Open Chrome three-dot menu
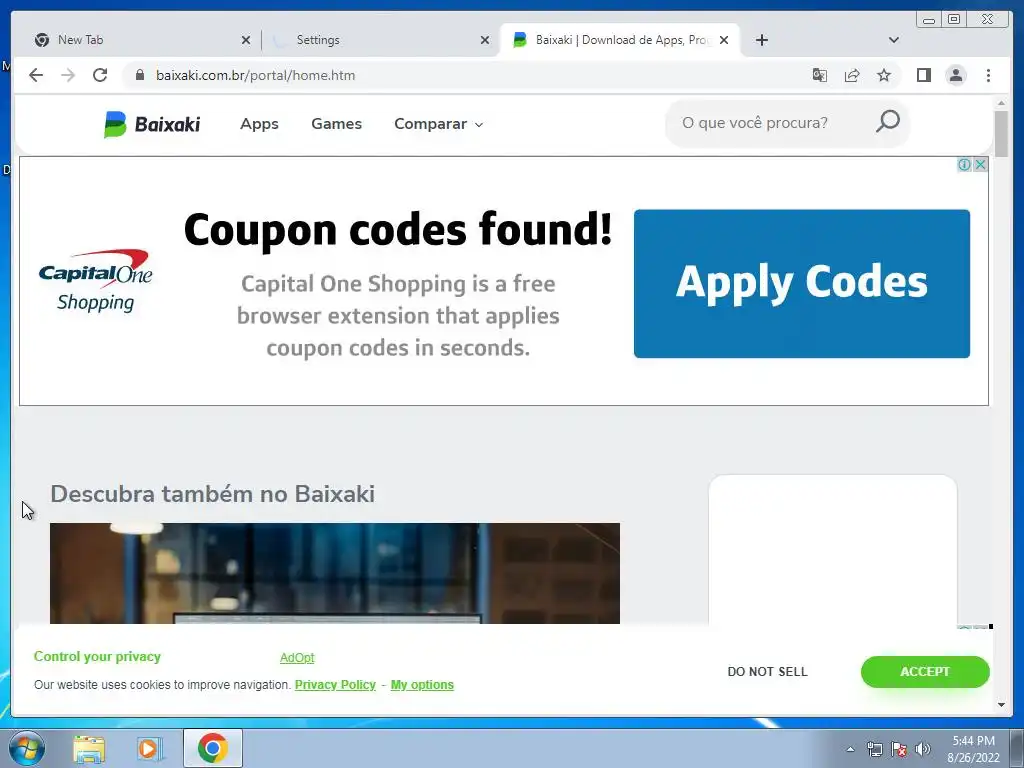Viewport: 1024px width, 768px height. 988,75
